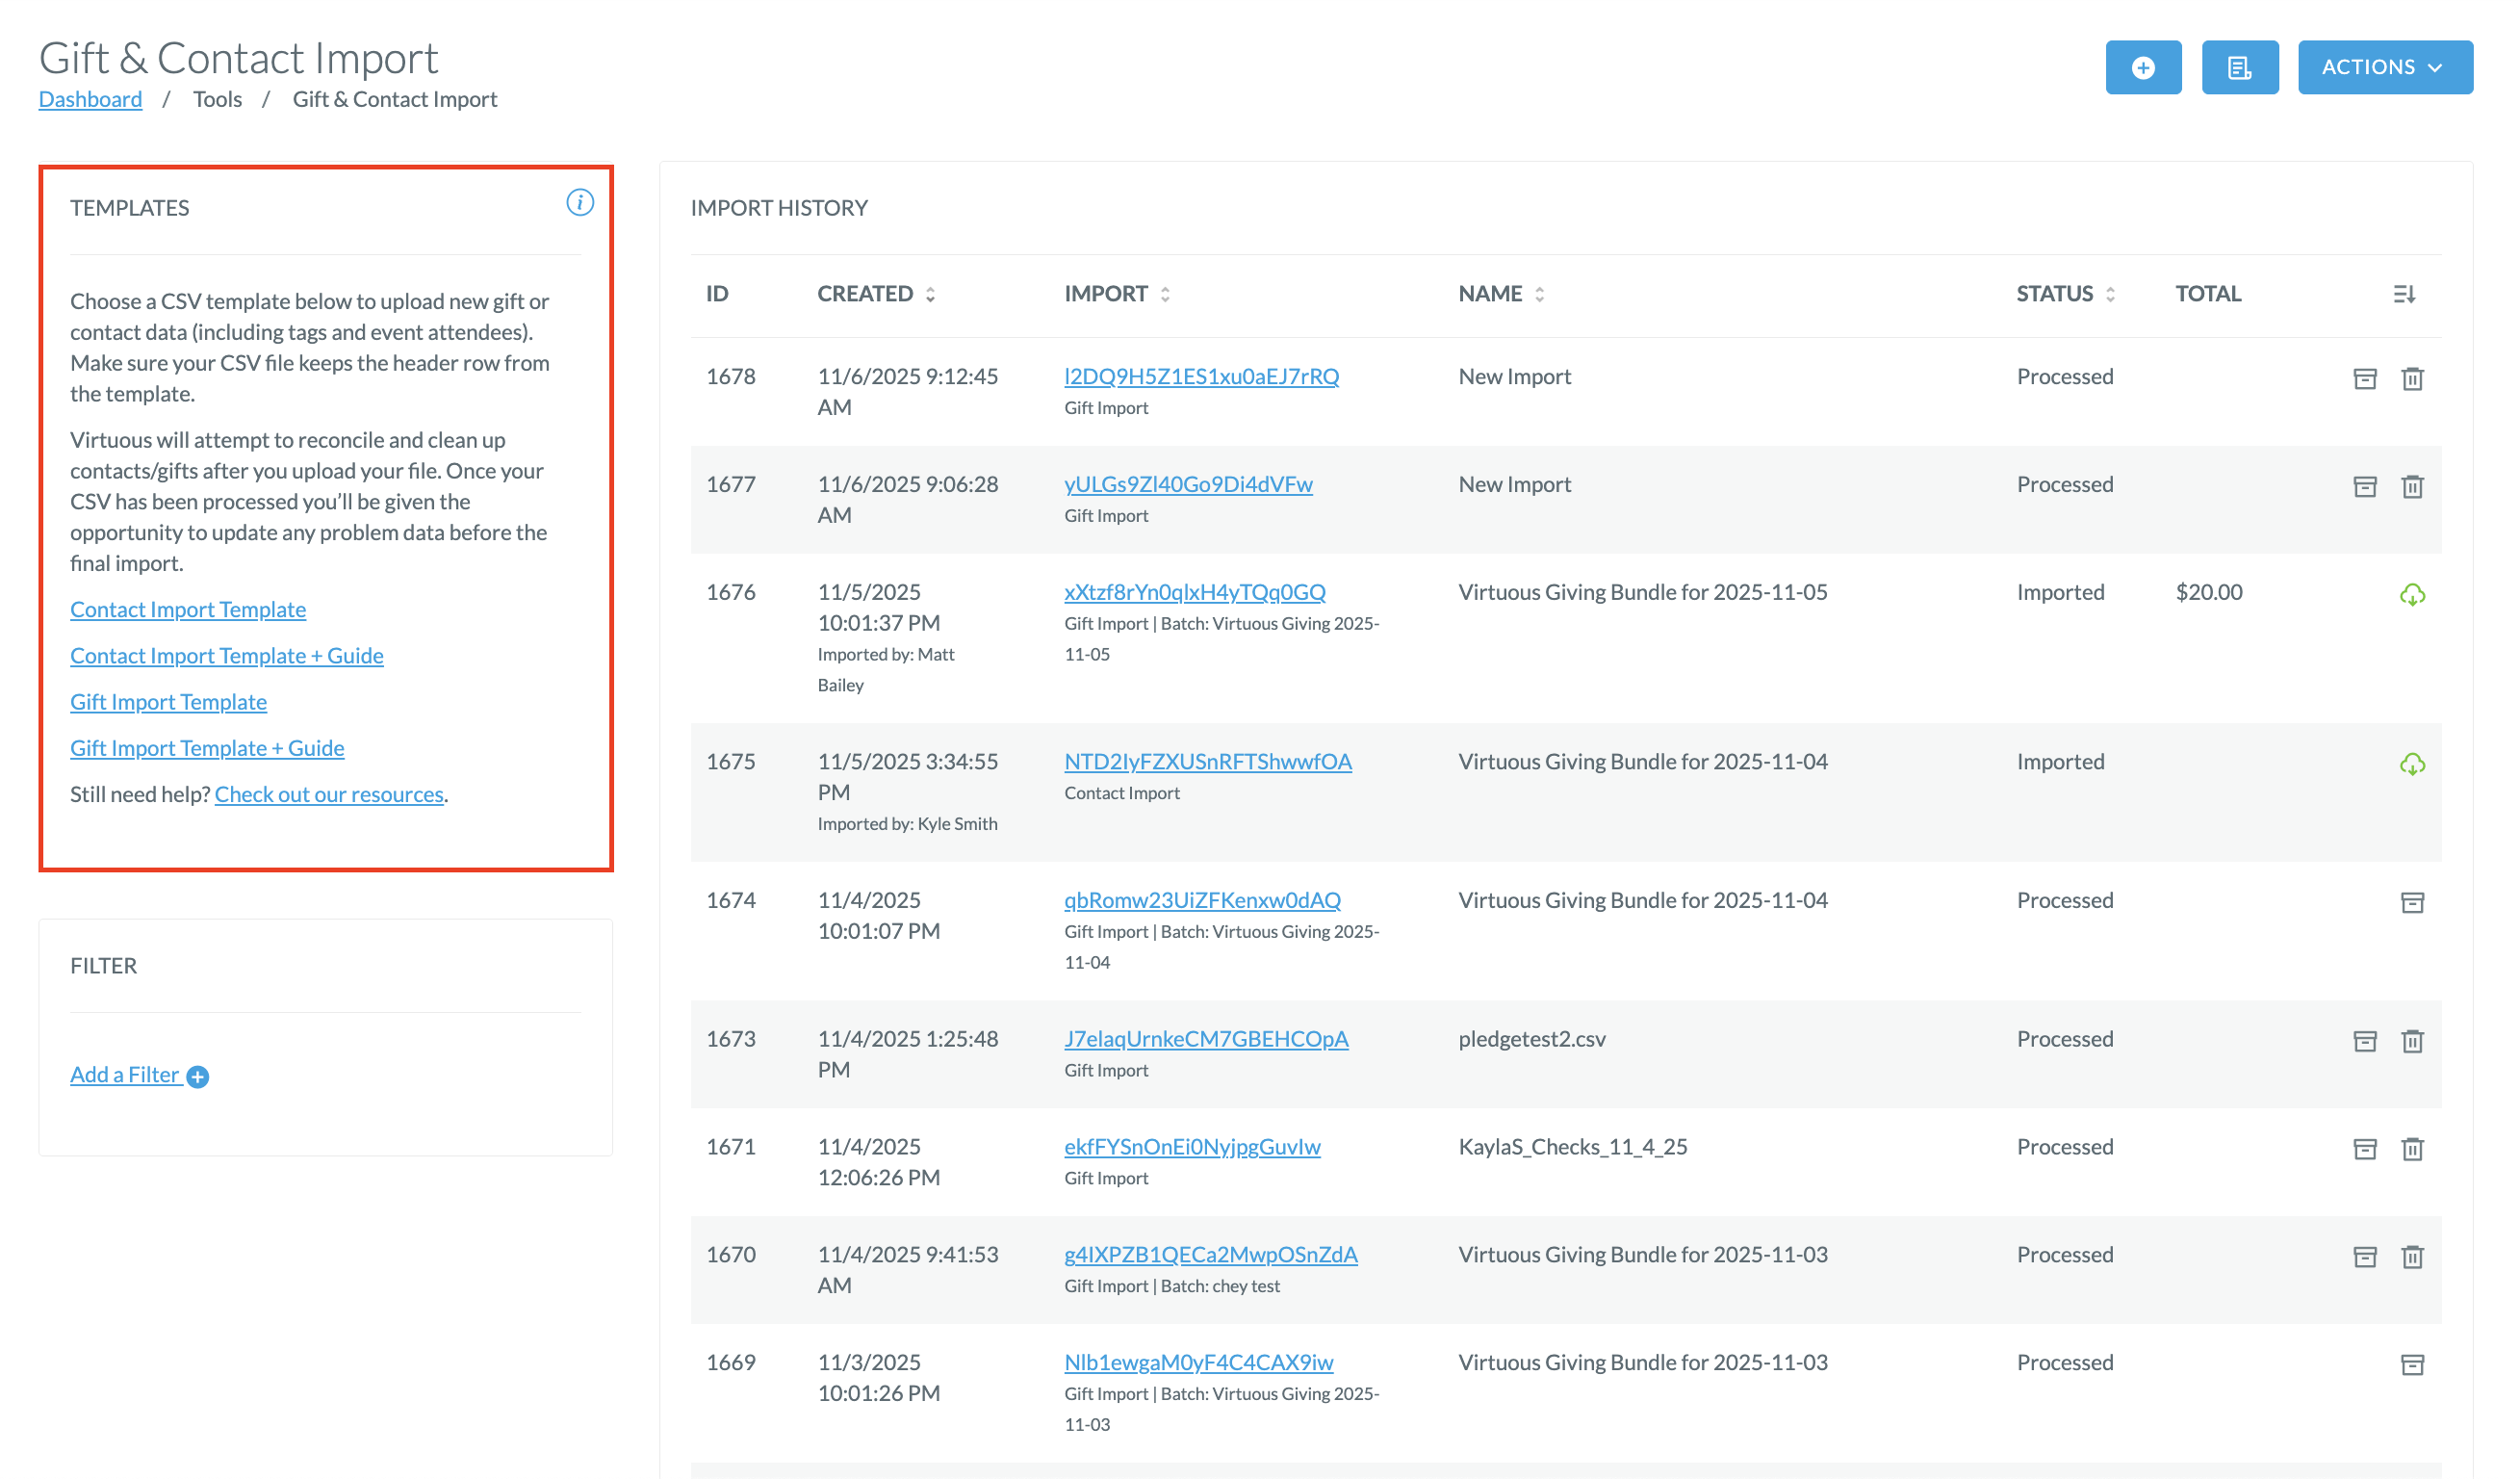Click the Templates info icon
This screenshot has width=2520, height=1479.
coord(580,203)
